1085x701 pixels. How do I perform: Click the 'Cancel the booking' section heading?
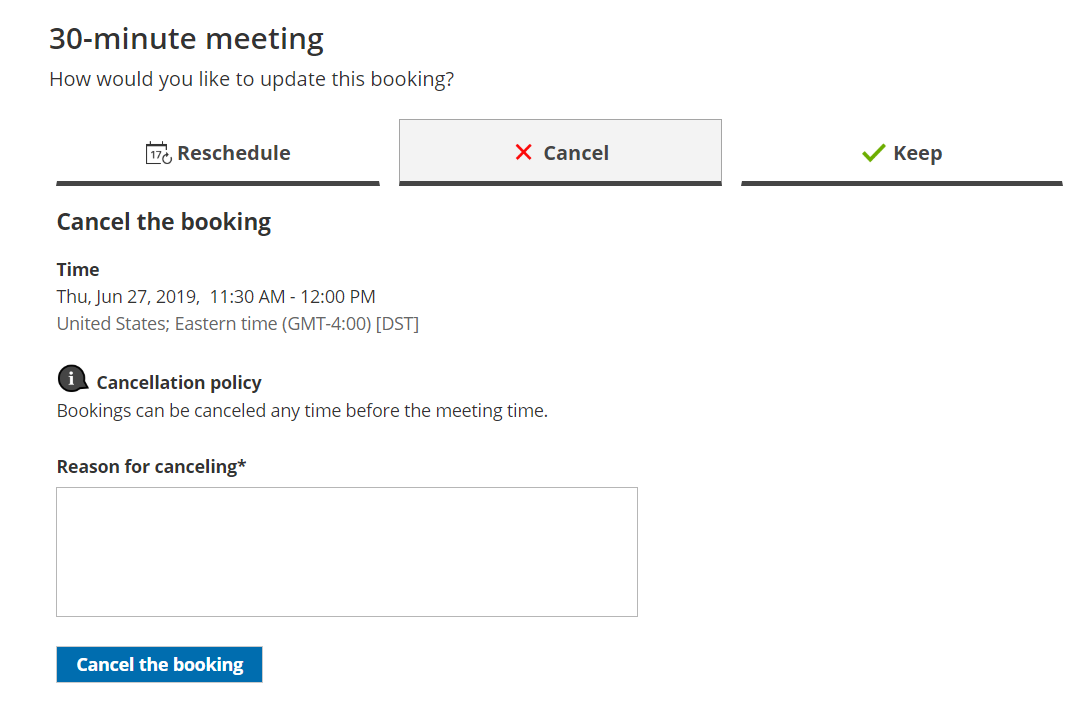[164, 221]
